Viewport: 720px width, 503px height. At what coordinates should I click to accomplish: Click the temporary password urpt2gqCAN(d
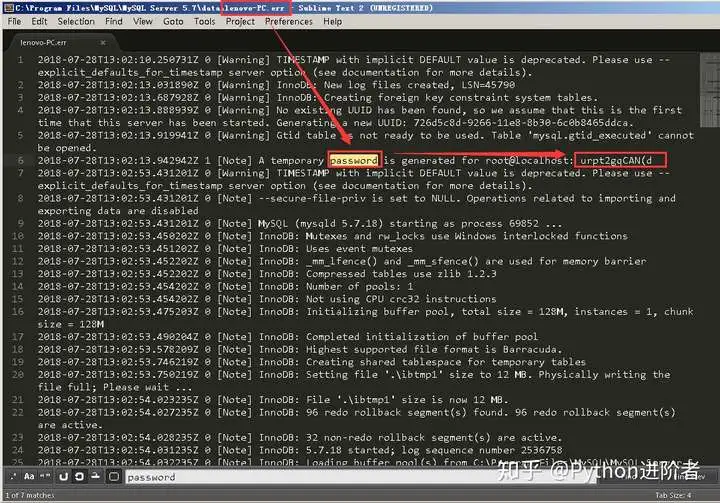tap(615, 160)
